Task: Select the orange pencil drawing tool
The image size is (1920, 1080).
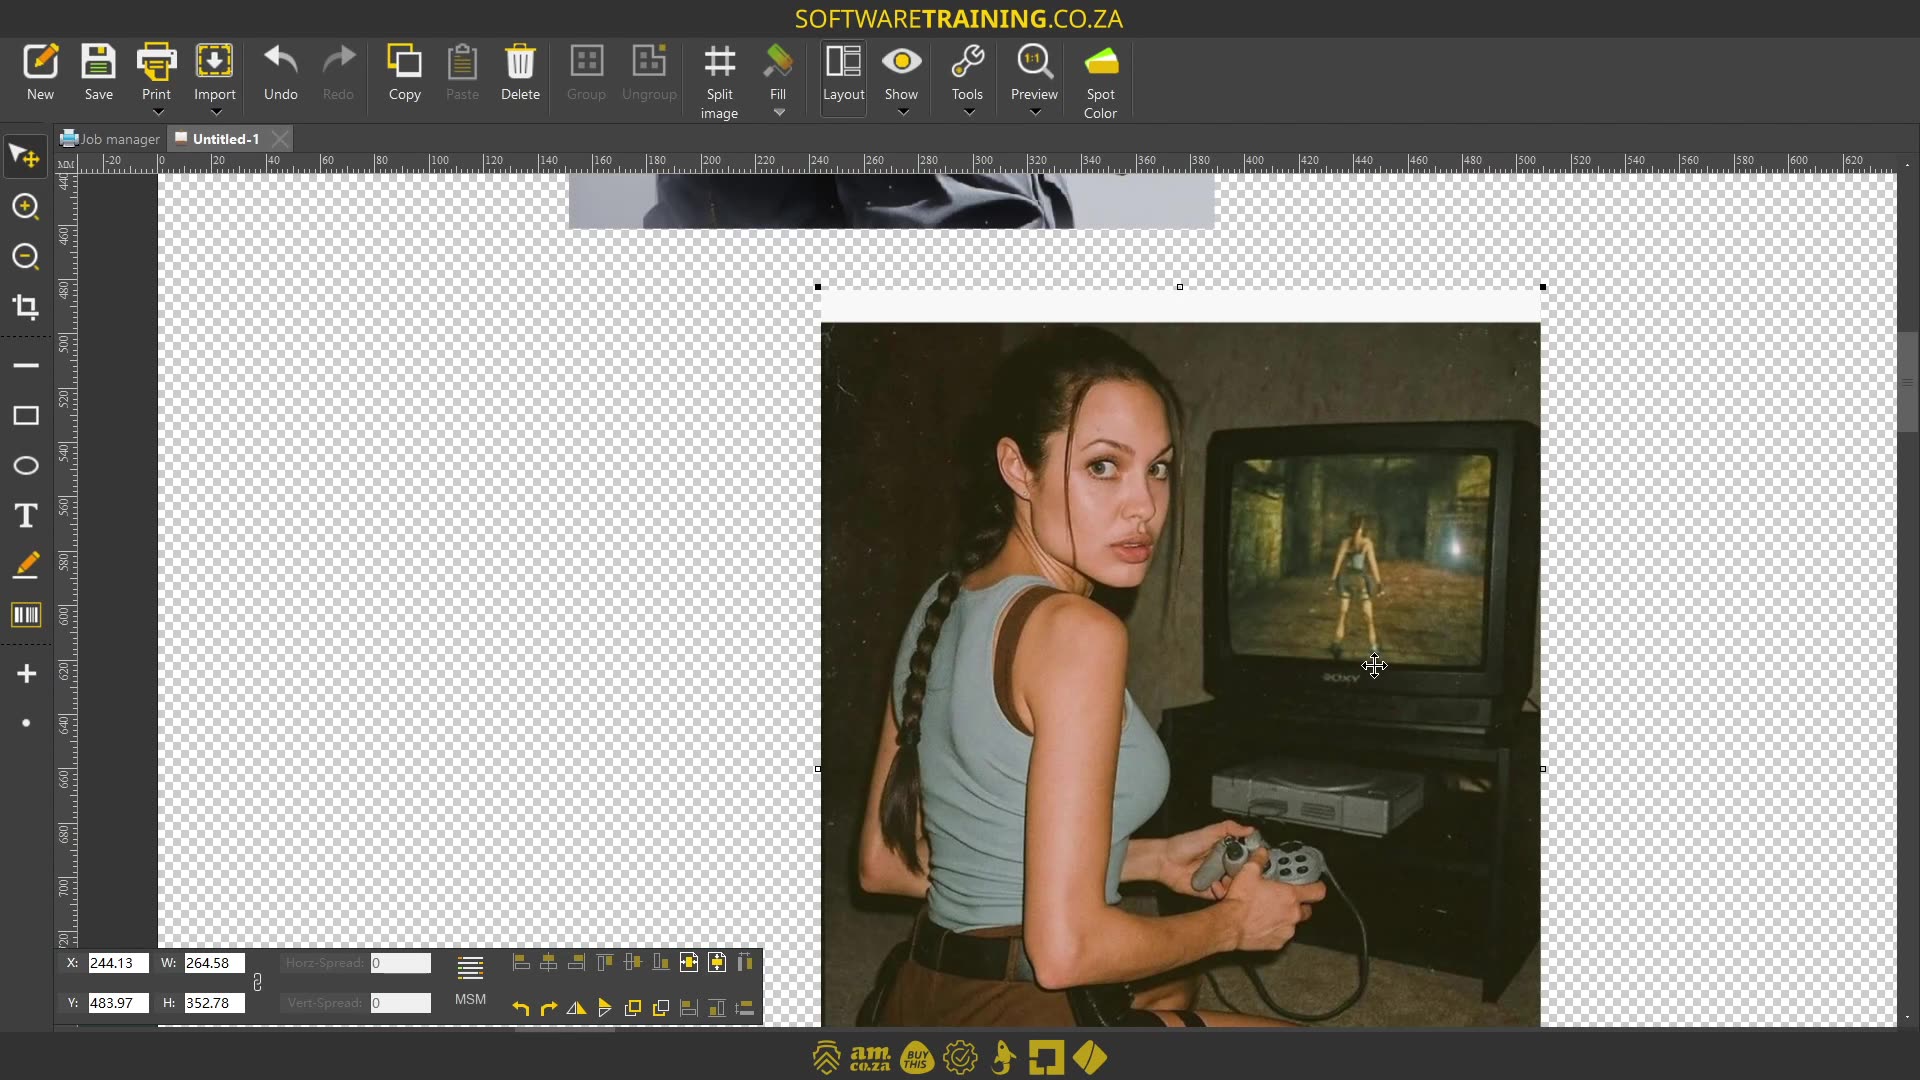Action: coord(25,565)
